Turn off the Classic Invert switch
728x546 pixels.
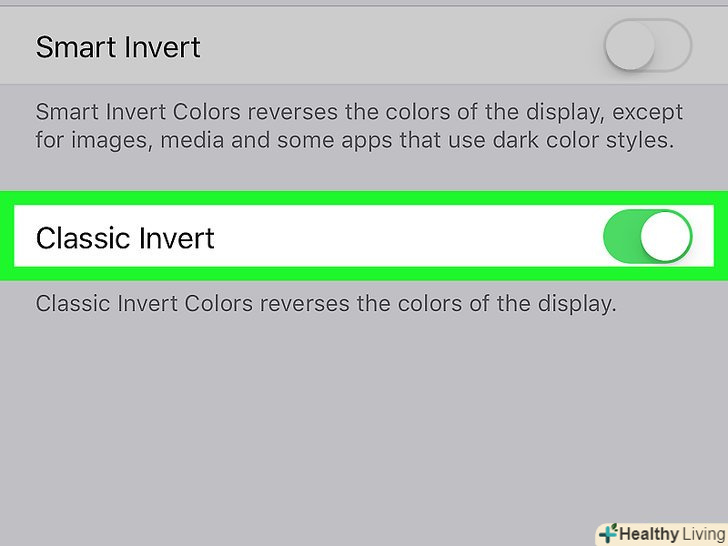point(648,238)
